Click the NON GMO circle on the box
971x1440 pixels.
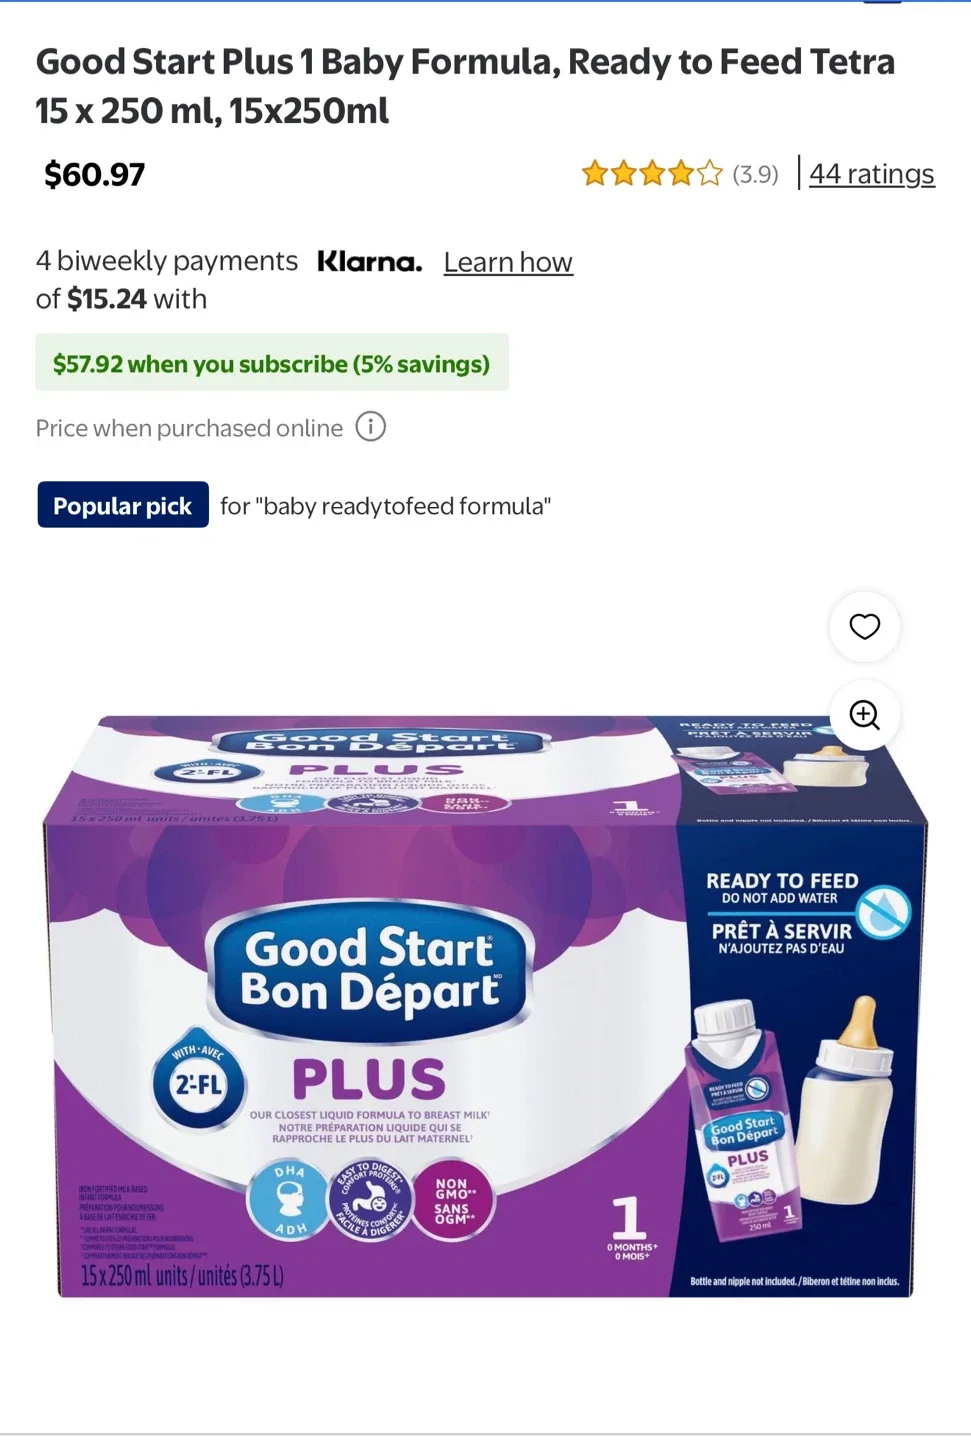pyautogui.click(x=452, y=1200)
